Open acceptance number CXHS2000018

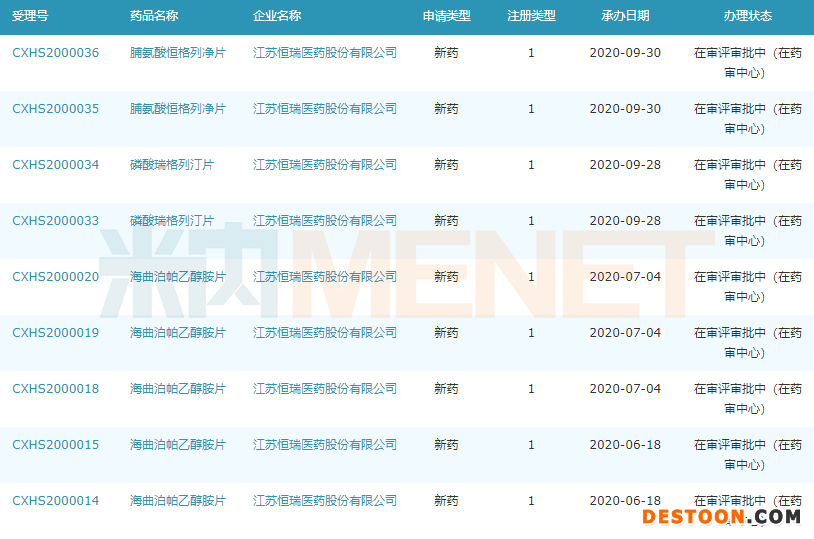[x=56, y=389]
